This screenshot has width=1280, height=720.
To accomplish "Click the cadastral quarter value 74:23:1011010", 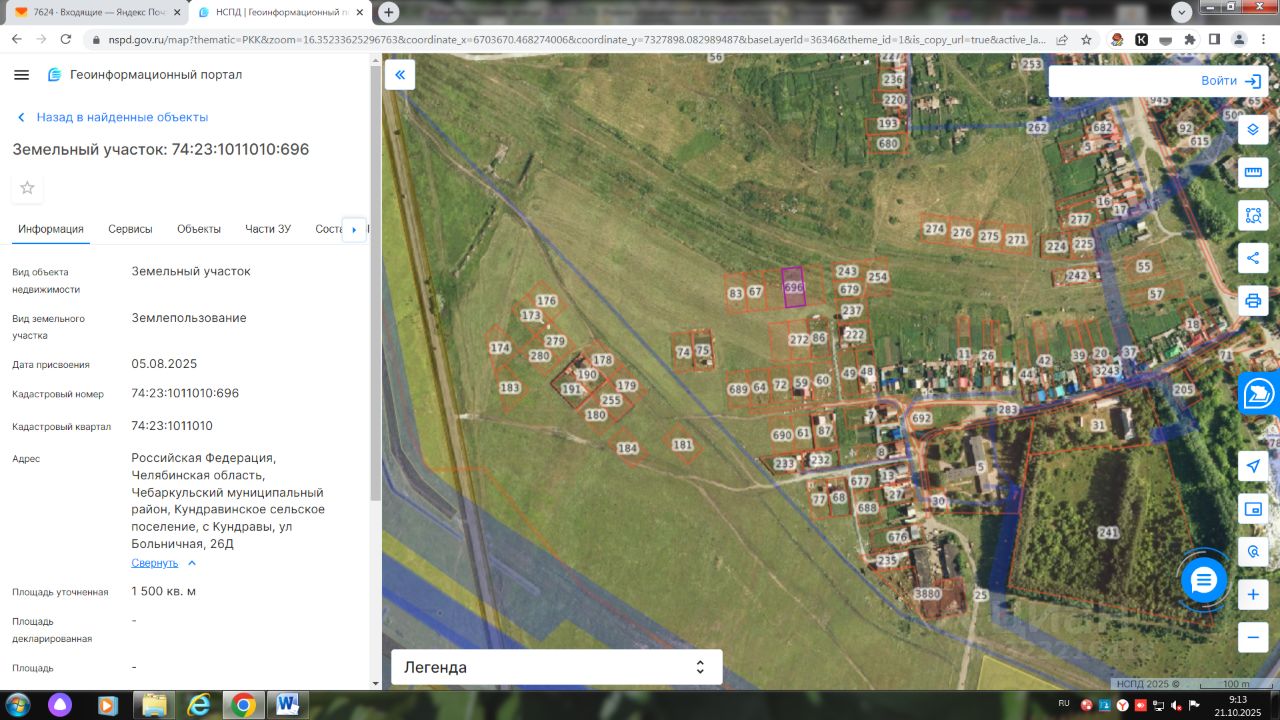I will point(172,426).
